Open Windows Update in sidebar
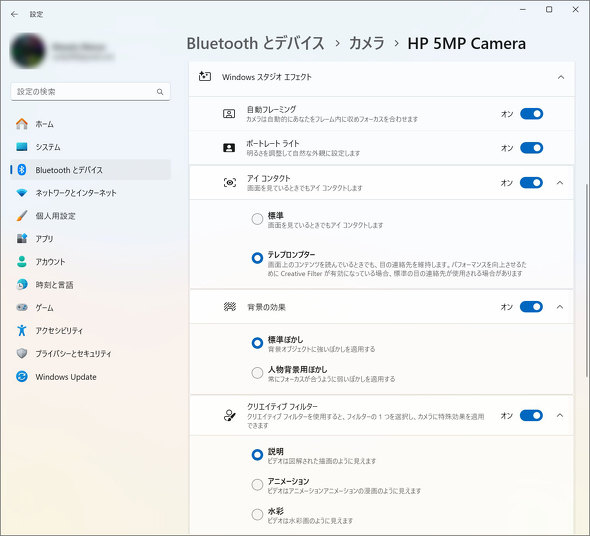This screenshot has width=590, height=536. pyautogui.click(x=90, y=376)
